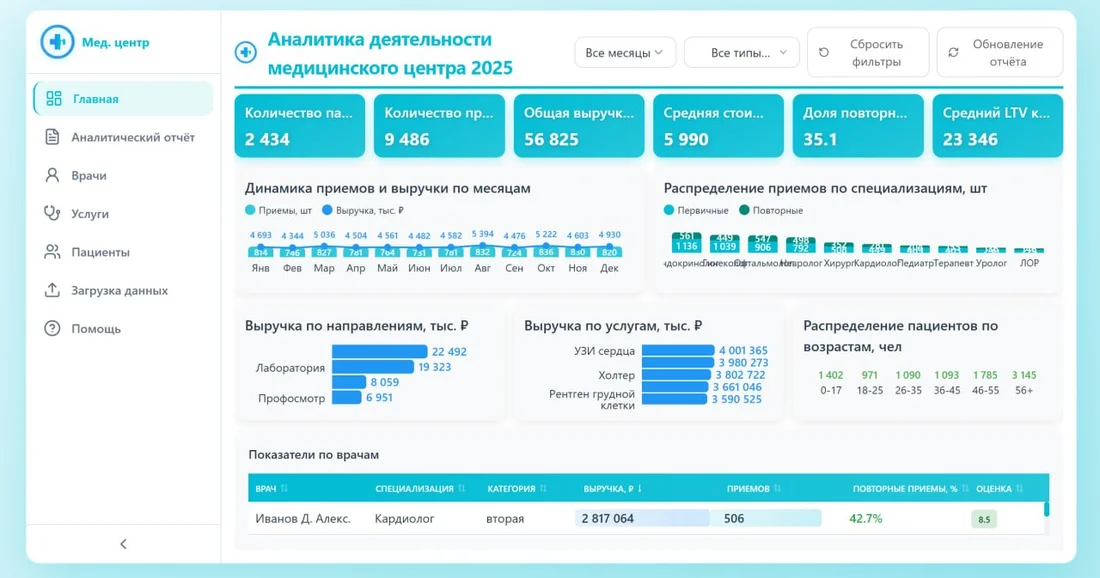This screenshot has width=1100, height=578.
Task: Click the Средняя стоимость 5 990 card
Action: coord(718,126)
